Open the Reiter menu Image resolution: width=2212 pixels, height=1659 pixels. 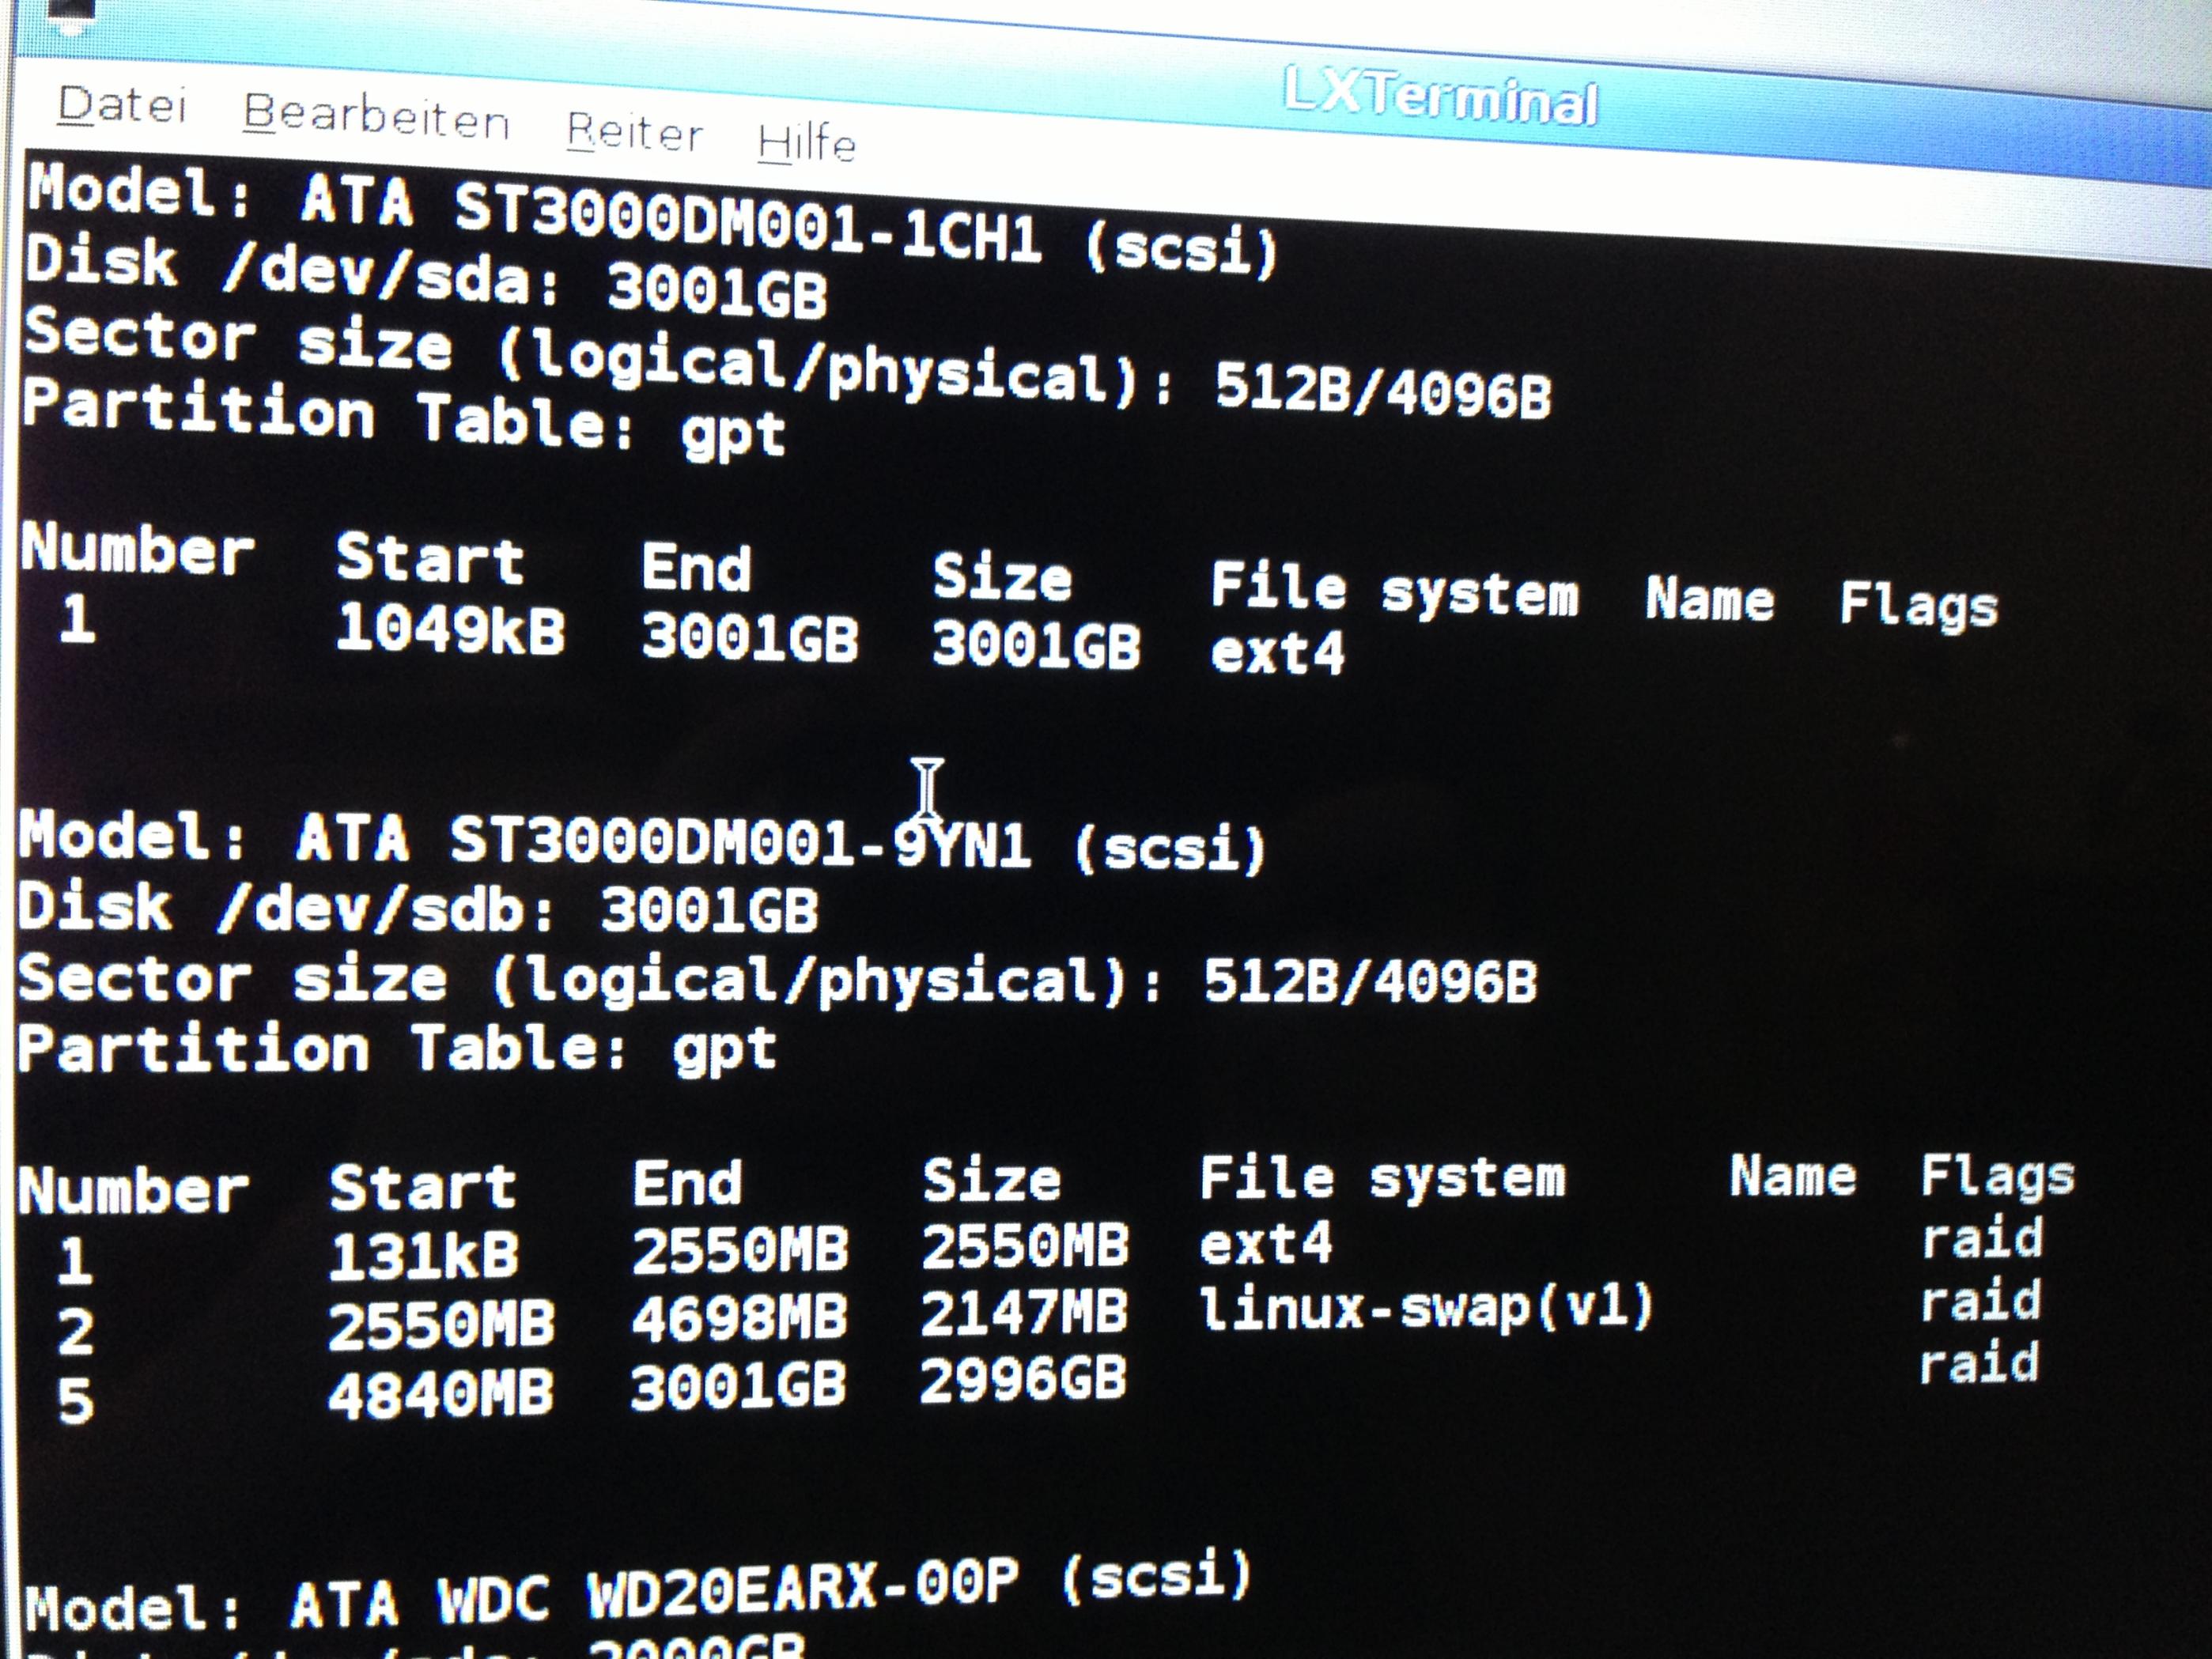coord(634,133)
